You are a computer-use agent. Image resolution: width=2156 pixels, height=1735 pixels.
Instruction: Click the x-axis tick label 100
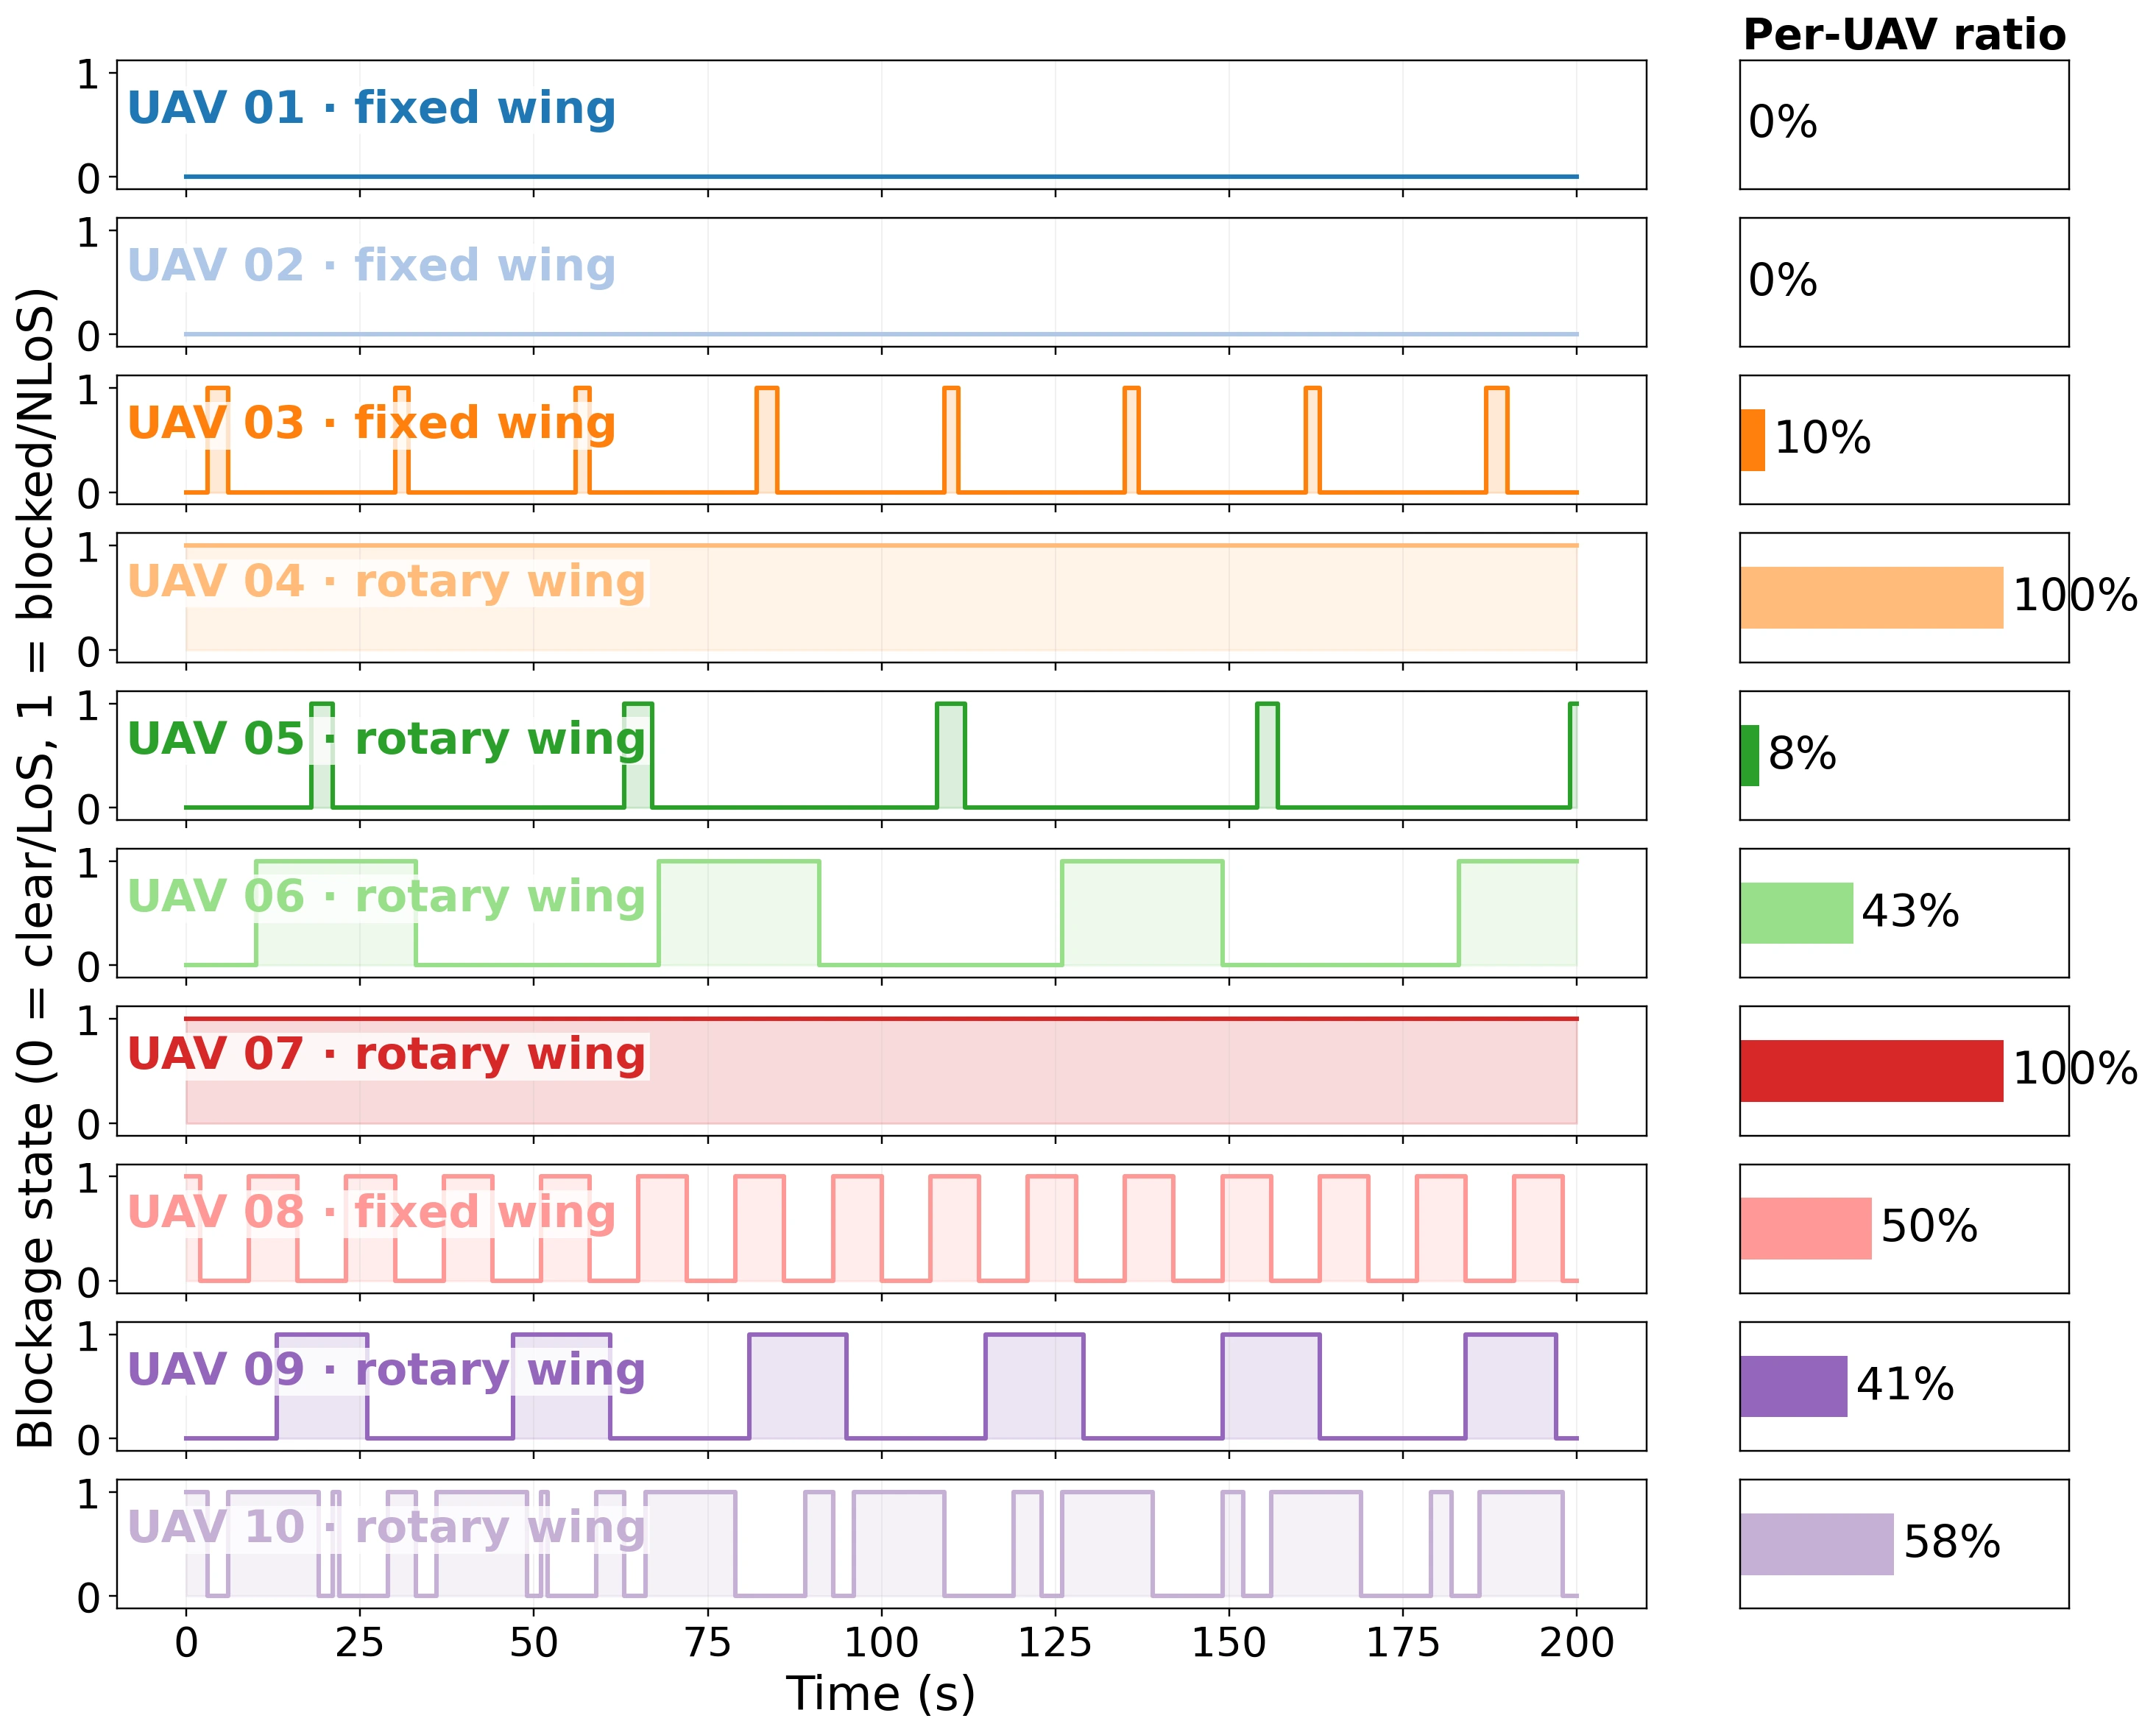[881, 1644]
